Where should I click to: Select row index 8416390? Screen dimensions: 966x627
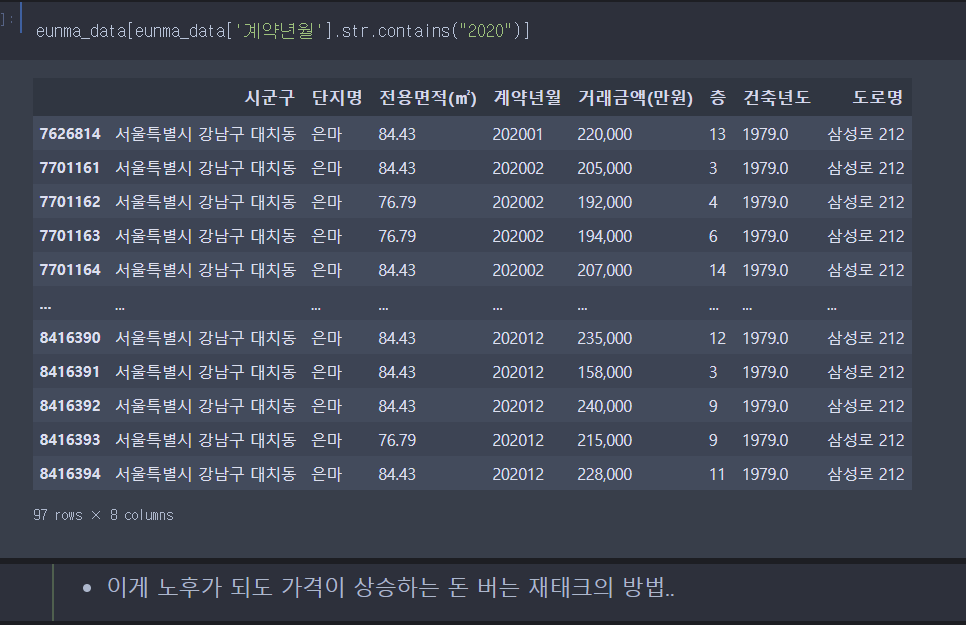coord(70,338)
